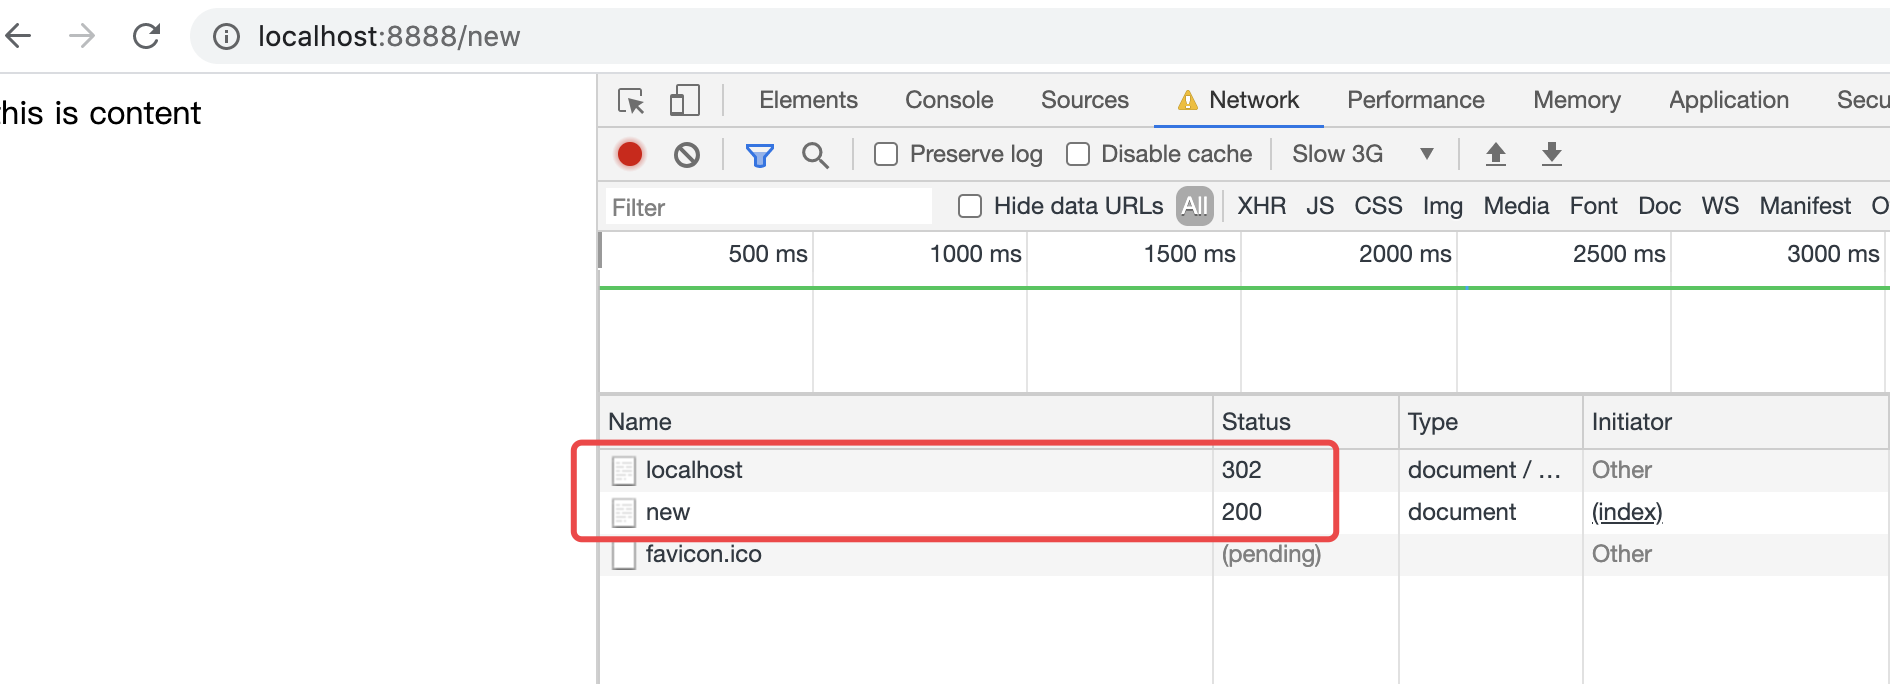Select the favicon.ico request row

point(1244,554)
